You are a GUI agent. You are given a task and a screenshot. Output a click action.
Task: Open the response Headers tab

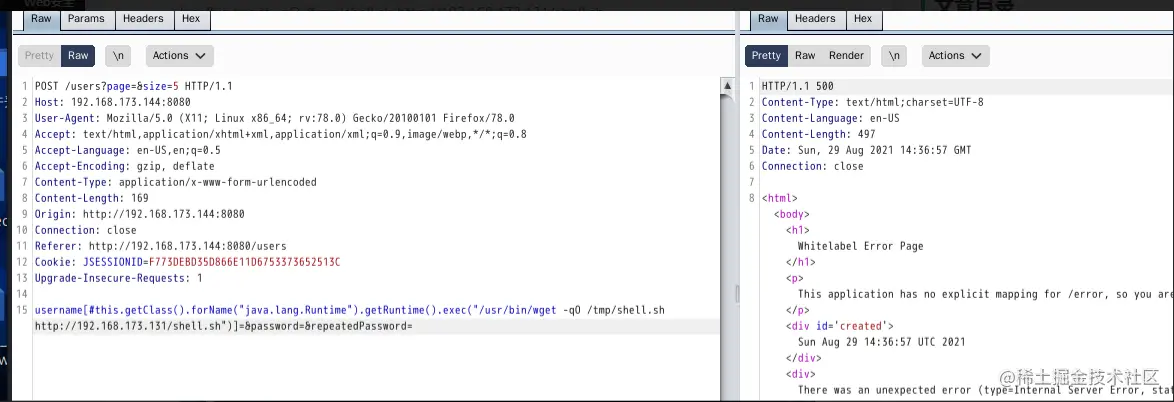point(815,19)
